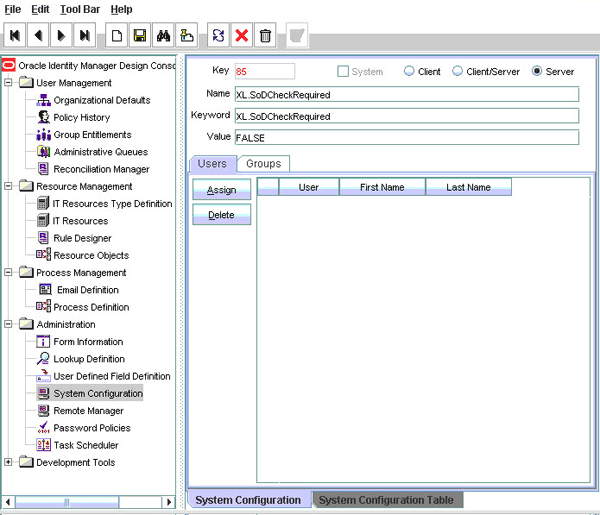Sort by the Last Name column header
The image size is (600, 515).
[468, 187]
